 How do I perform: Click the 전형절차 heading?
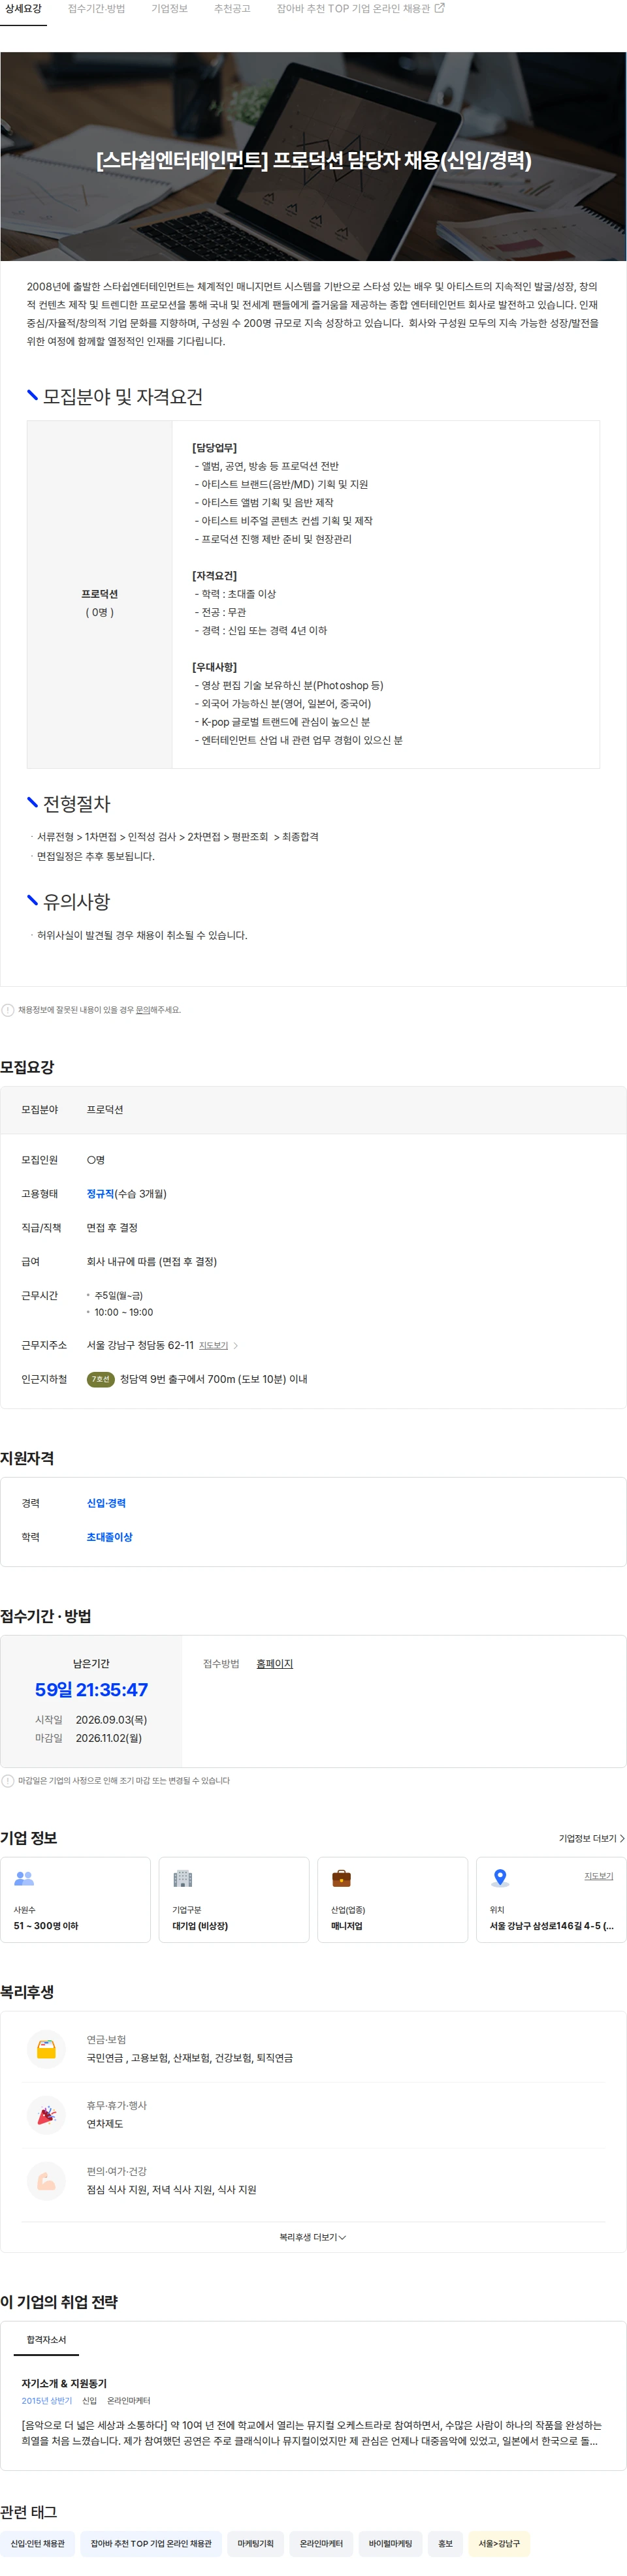[x=76, y=804]
